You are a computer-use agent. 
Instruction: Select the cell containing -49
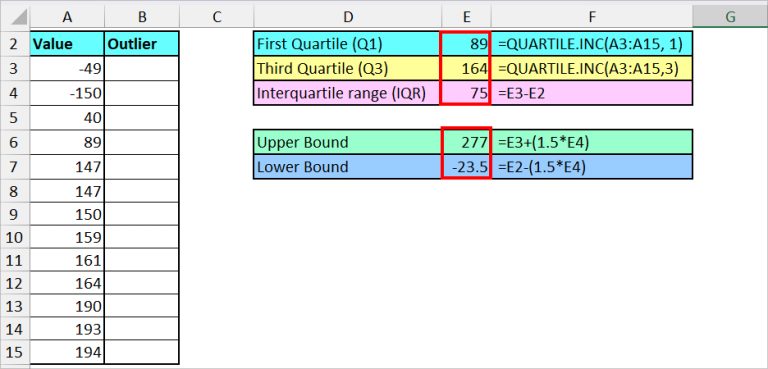pyautogui.click(x=67, y=69)
